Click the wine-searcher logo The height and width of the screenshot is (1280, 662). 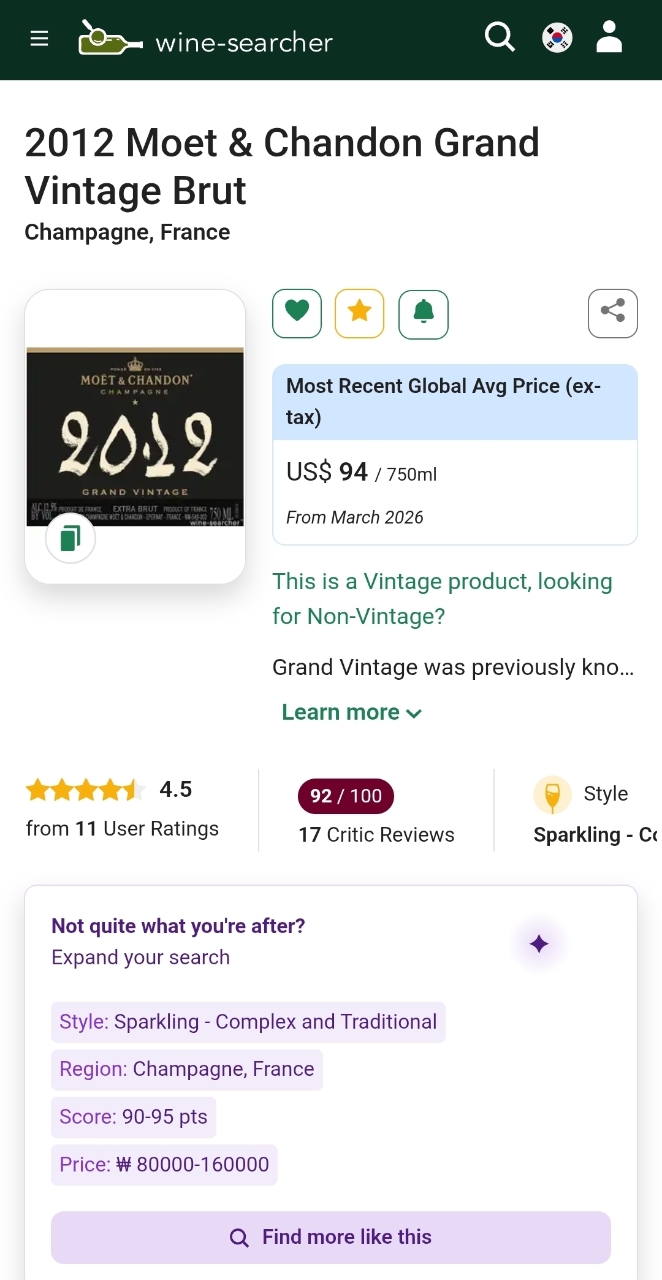[206, 40]
